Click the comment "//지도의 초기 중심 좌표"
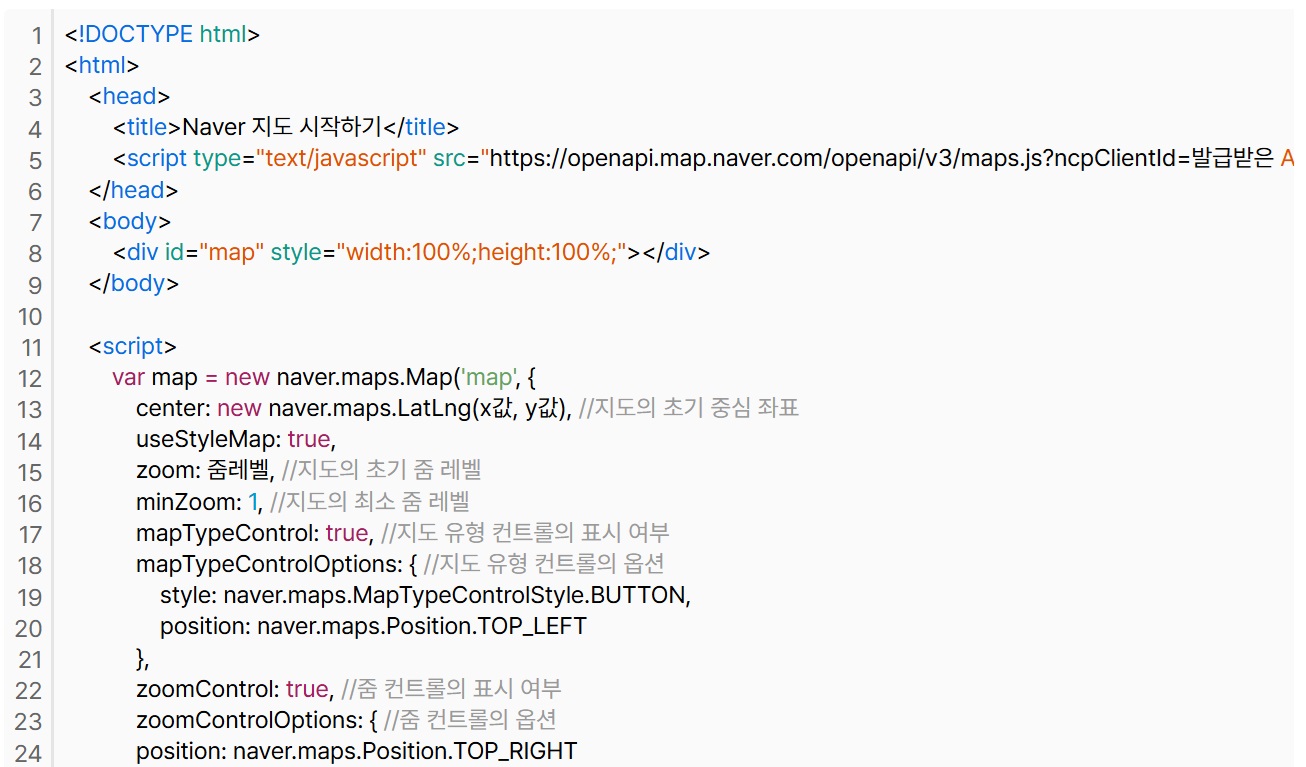Screen dimensions: 1306x767 689,408
